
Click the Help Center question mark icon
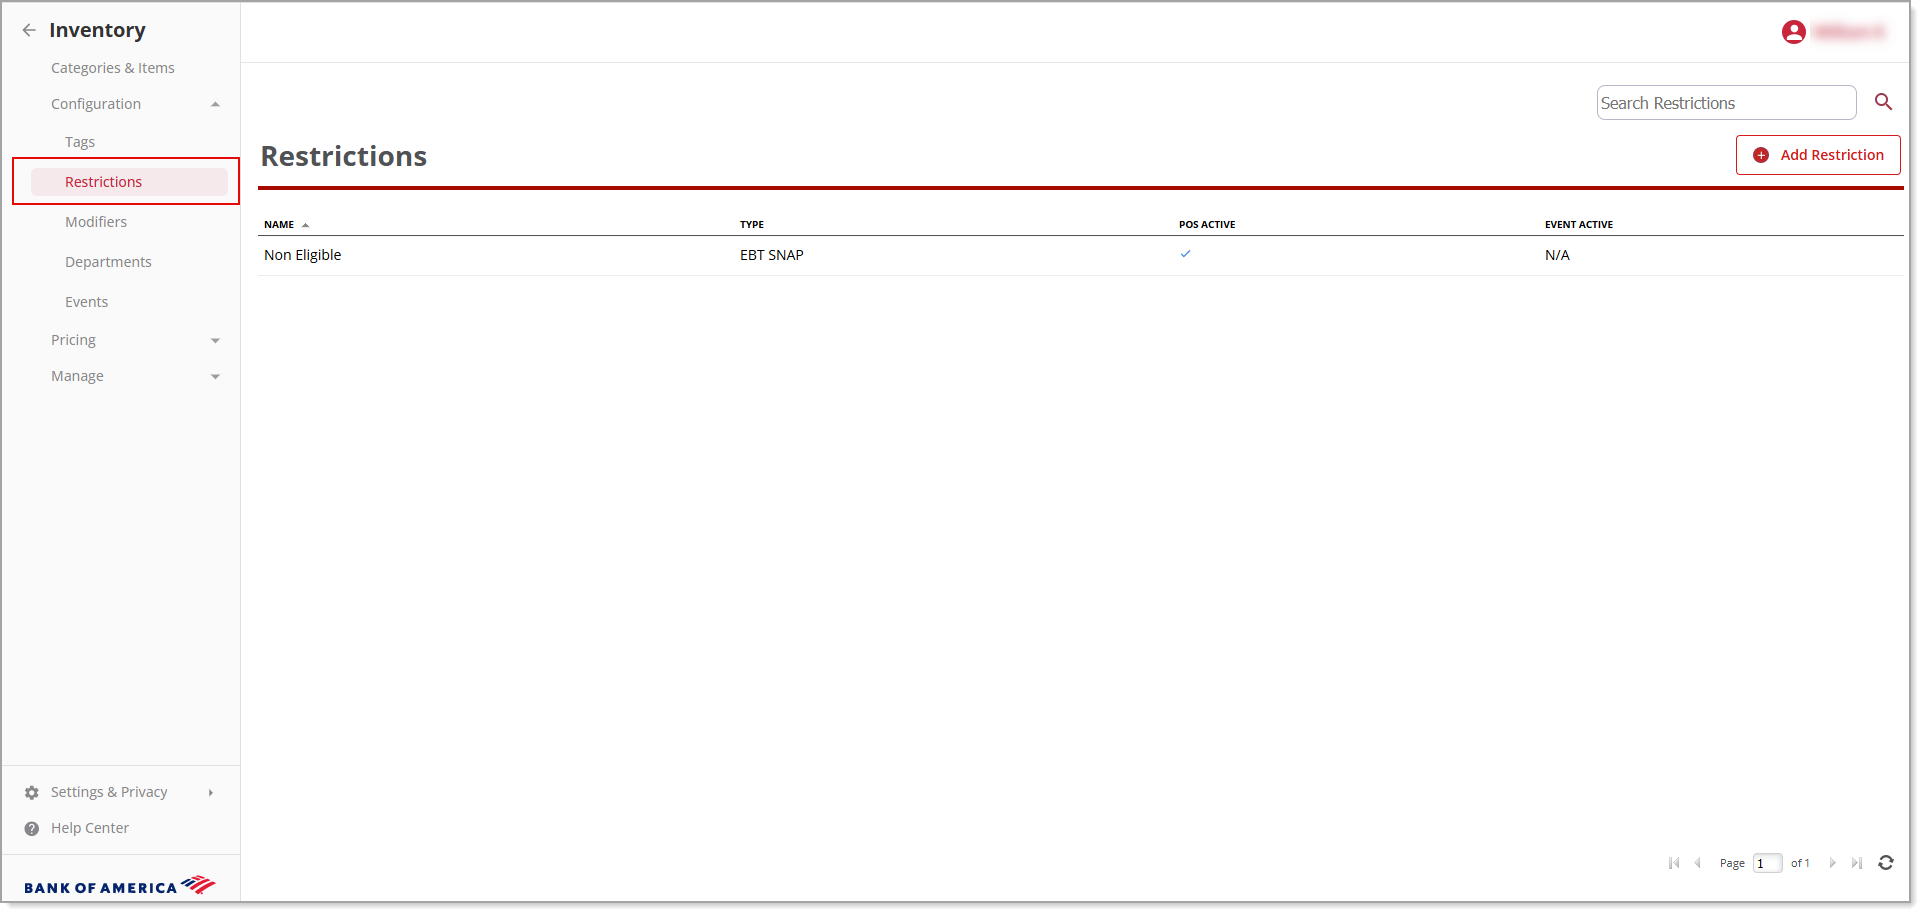point(31,828)
